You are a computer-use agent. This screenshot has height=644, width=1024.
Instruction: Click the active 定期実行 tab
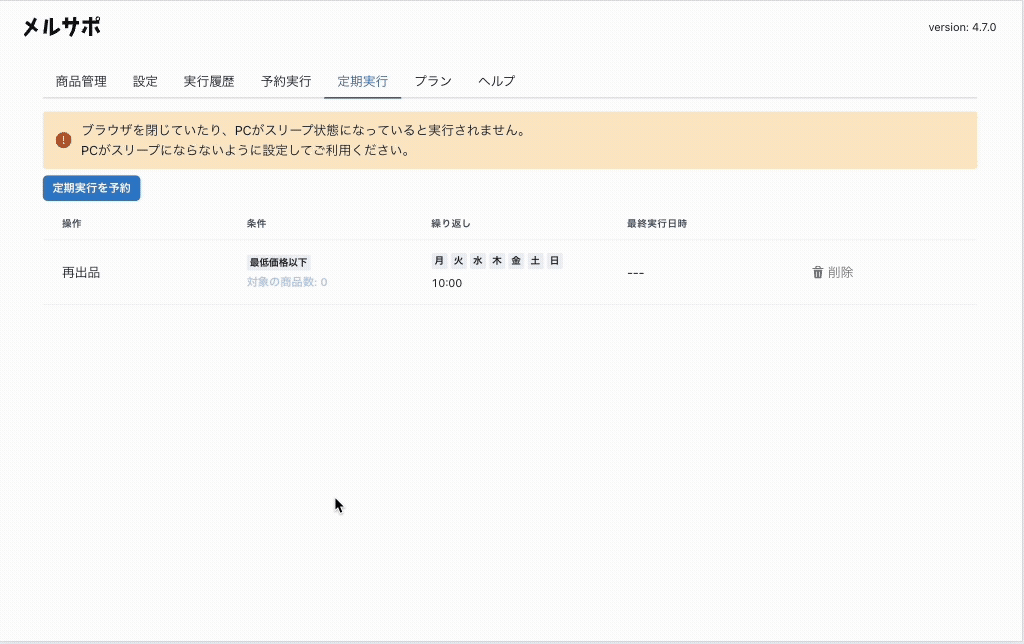tap(362, 81)
